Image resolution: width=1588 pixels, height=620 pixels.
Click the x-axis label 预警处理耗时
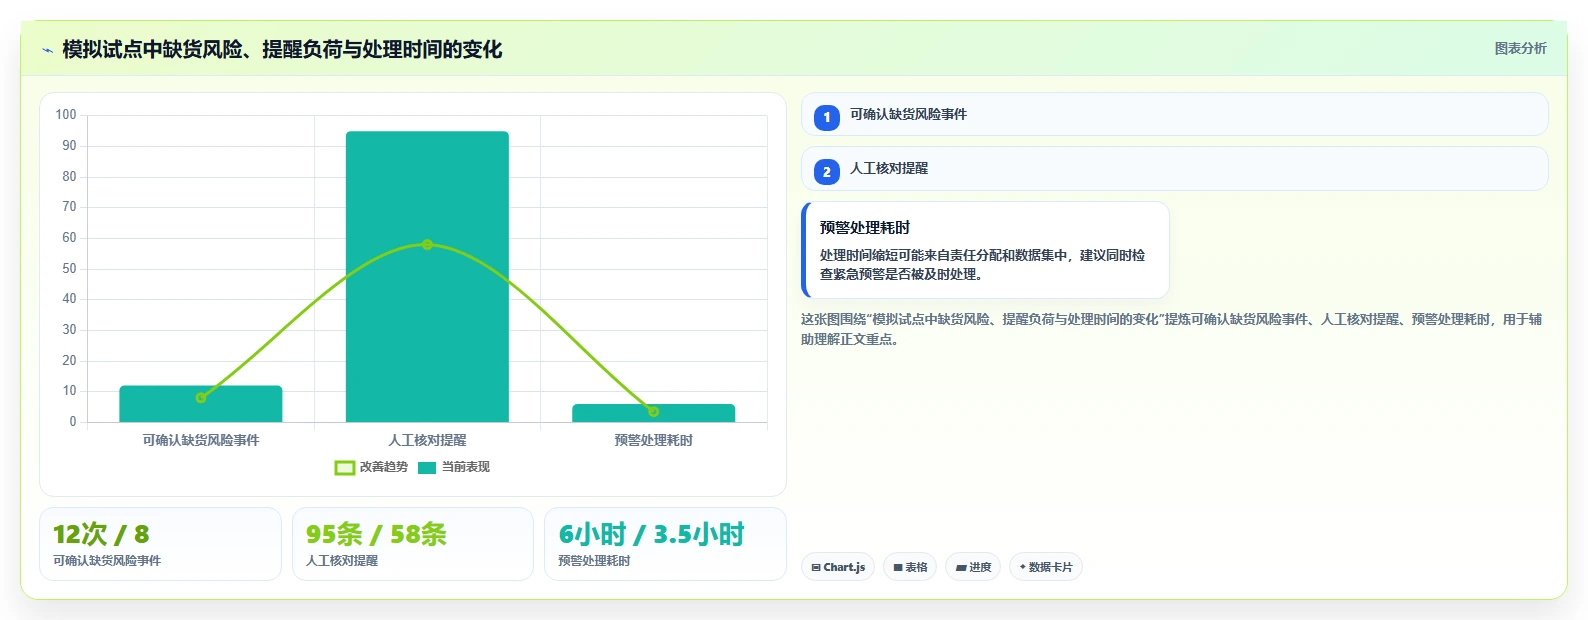coord(654,440)
